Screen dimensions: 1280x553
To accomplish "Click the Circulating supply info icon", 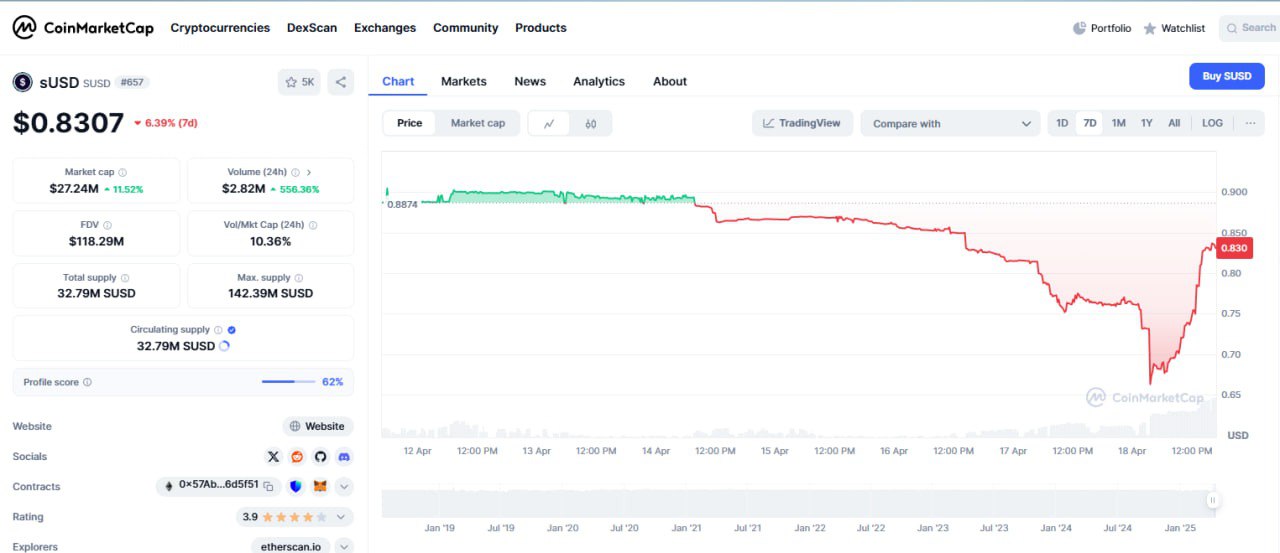I will point(218,330).
